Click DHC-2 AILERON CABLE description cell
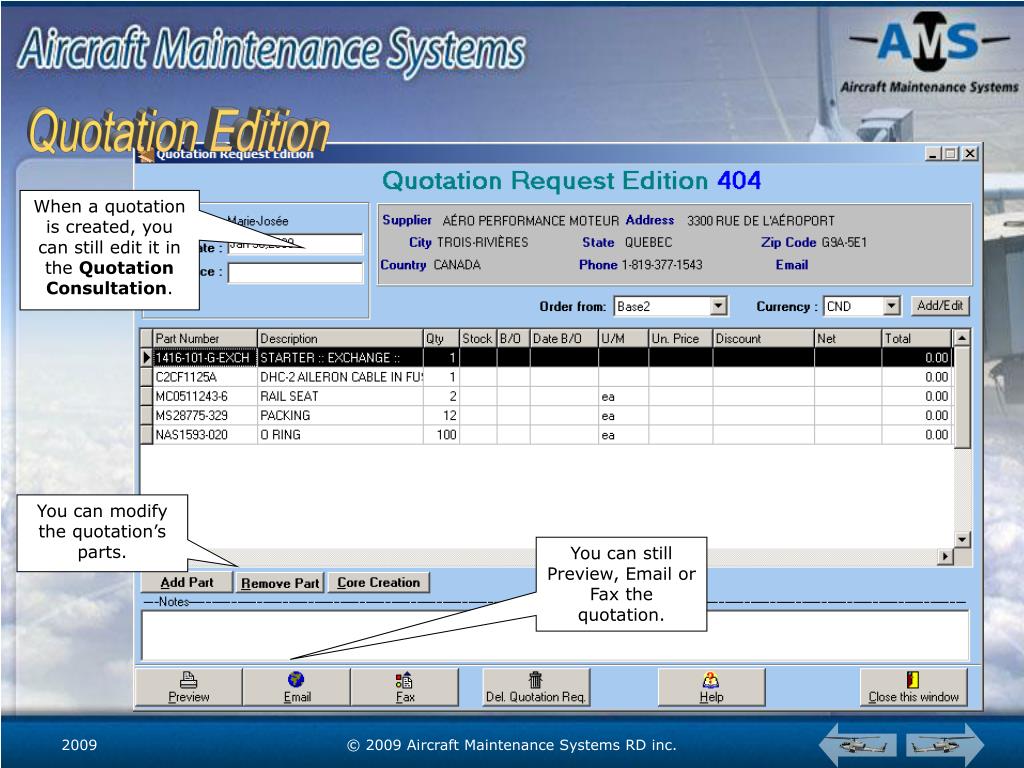The height and width of the screenshot is (768, 1024). coord(340,377)
